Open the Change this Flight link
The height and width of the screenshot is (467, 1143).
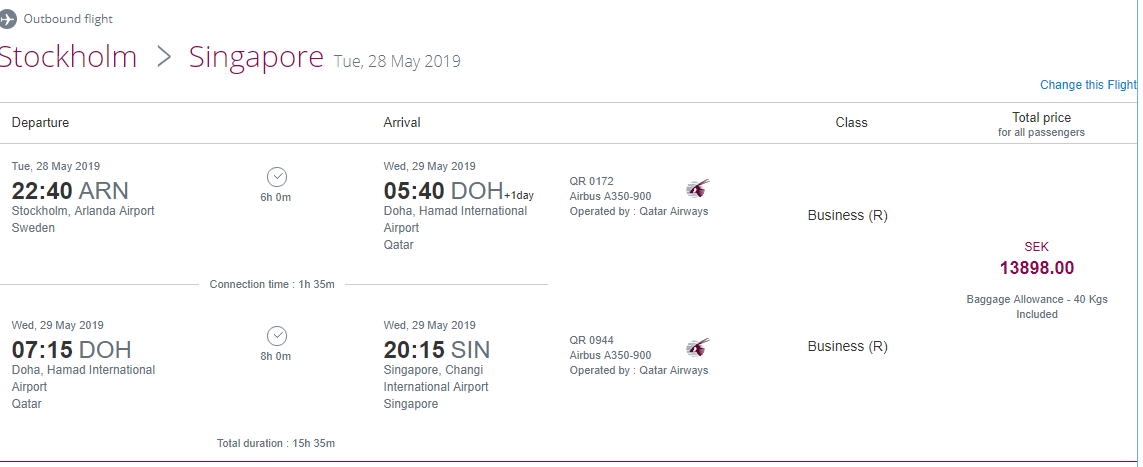pos(1088,85)
